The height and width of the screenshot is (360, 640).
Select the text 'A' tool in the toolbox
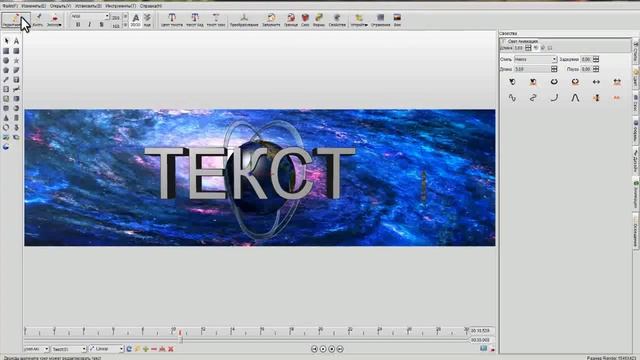(16, 41)
